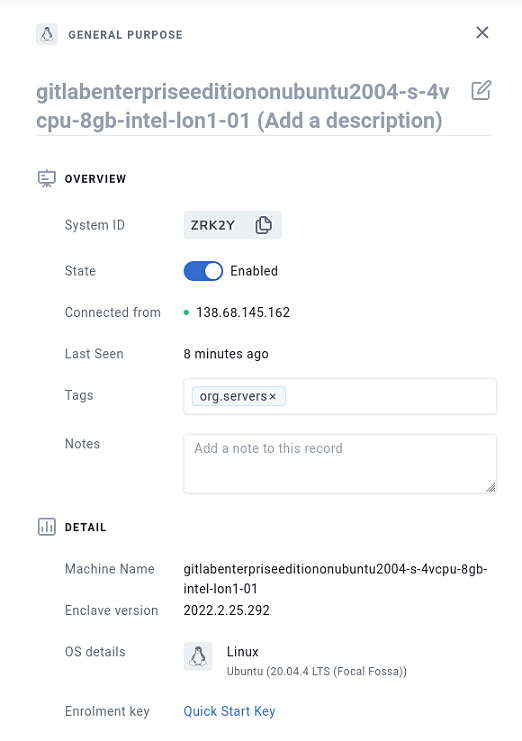Click the Linux icon in OS details

(198, 656)
